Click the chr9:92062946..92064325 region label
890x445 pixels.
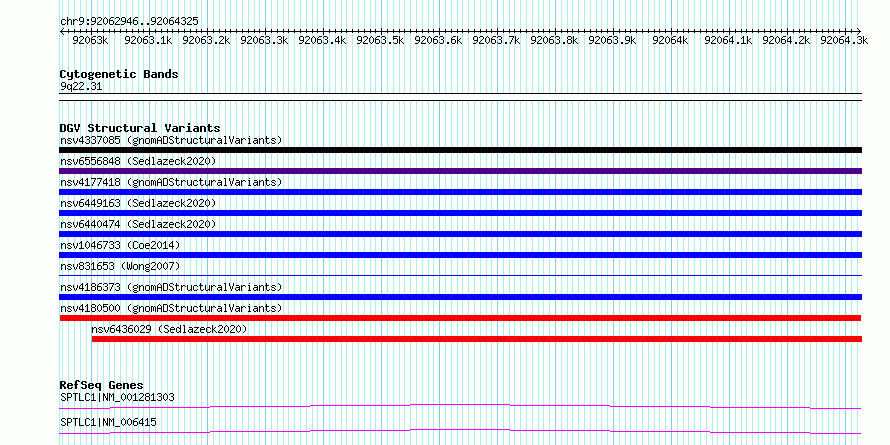[129, 21]
